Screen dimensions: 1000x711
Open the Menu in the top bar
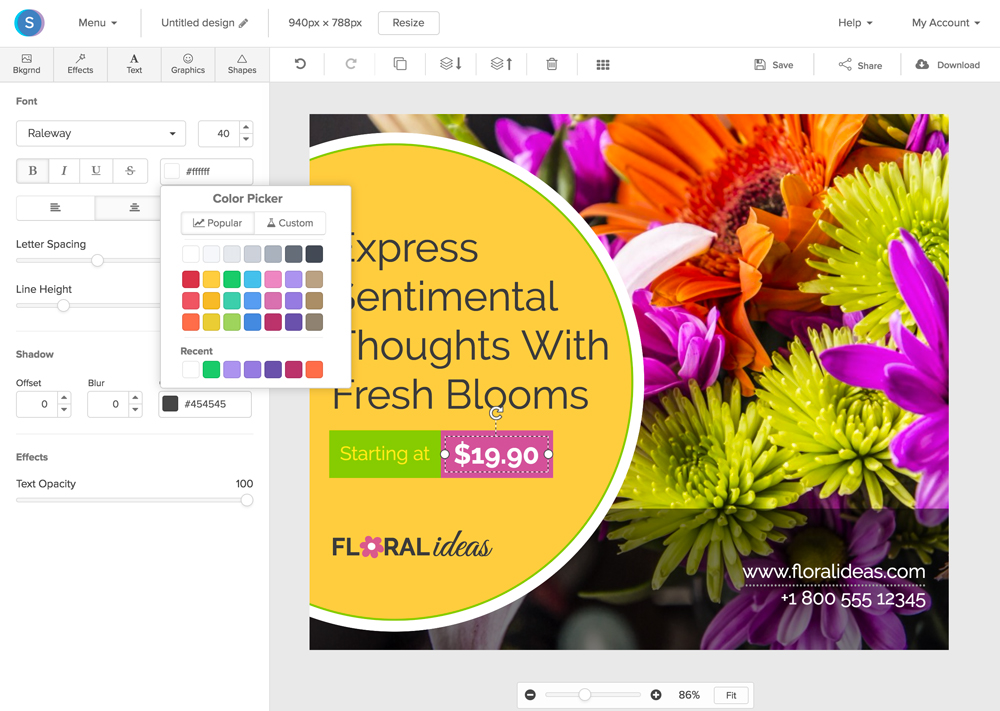tap(97, 22)
